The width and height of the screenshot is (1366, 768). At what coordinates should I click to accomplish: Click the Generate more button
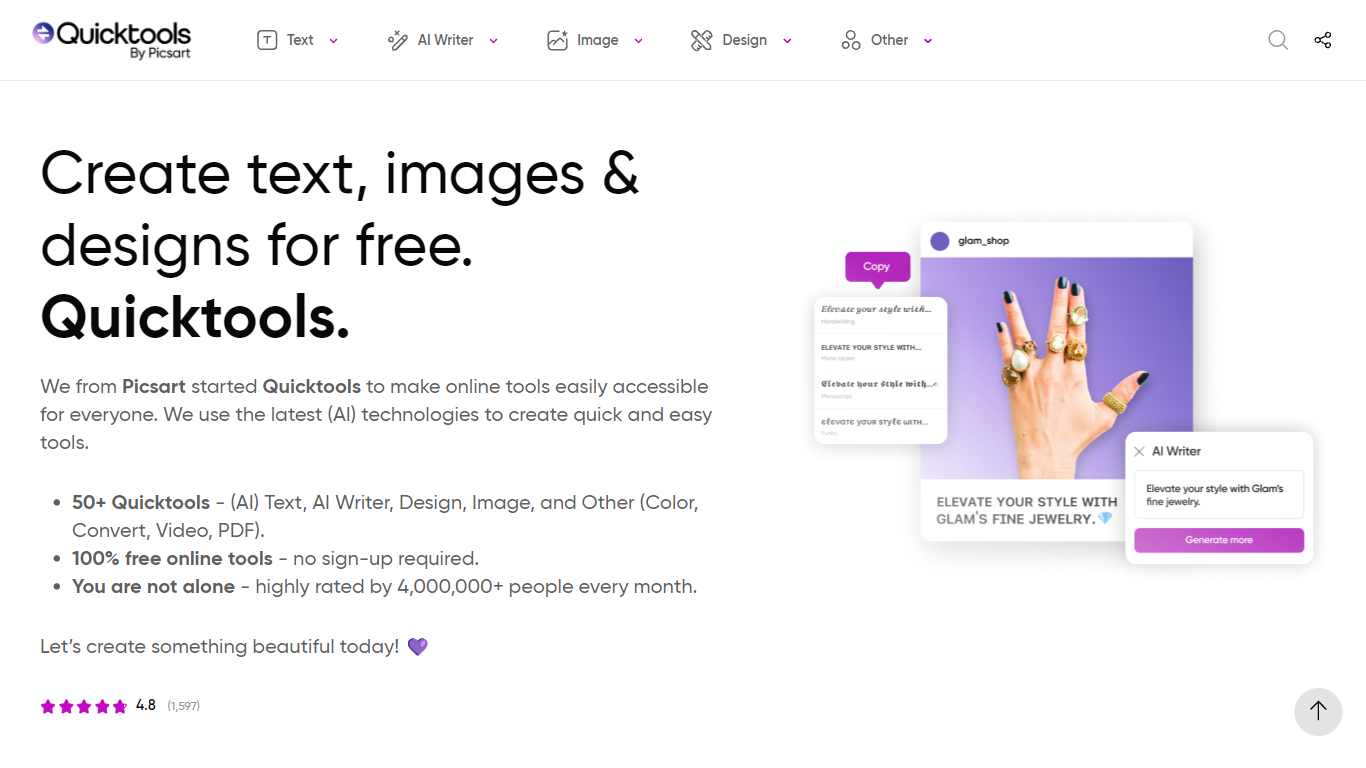[x=1219, y=540]
